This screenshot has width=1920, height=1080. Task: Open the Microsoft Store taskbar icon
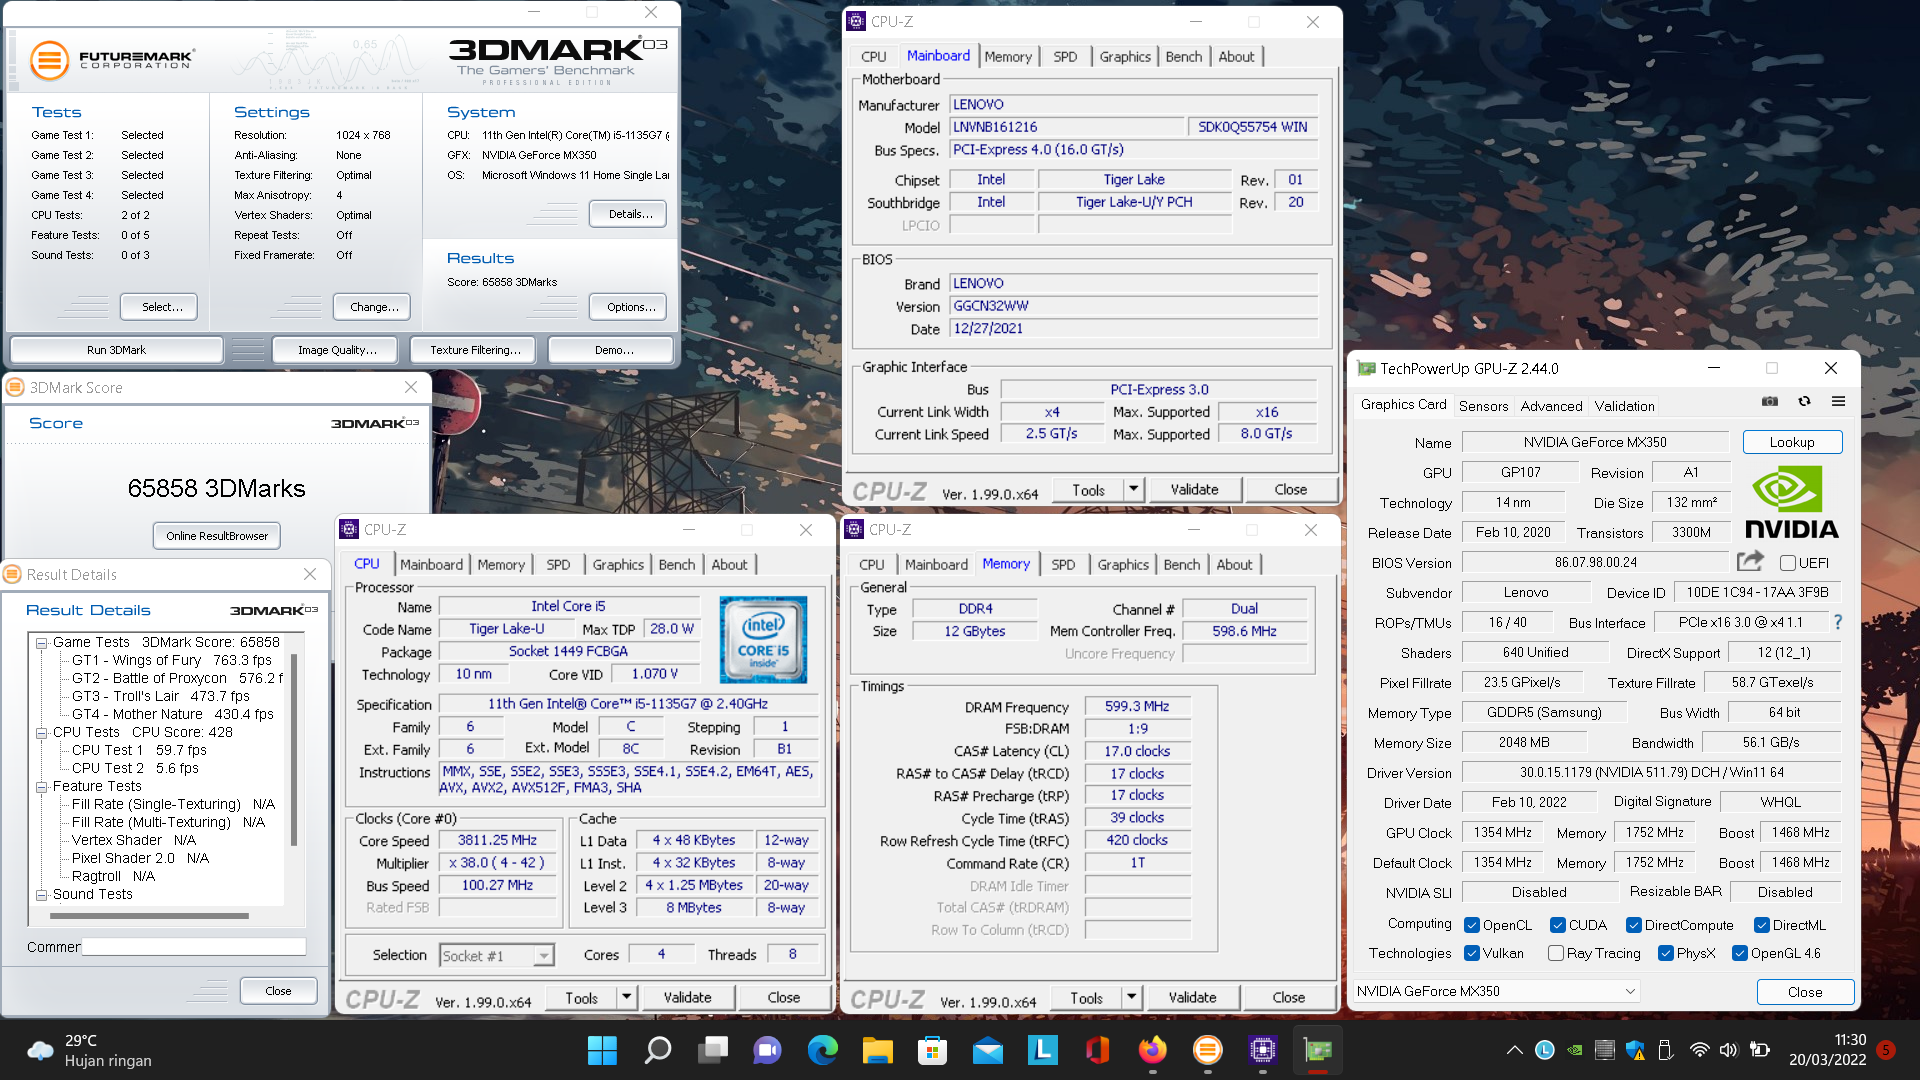932,1050
